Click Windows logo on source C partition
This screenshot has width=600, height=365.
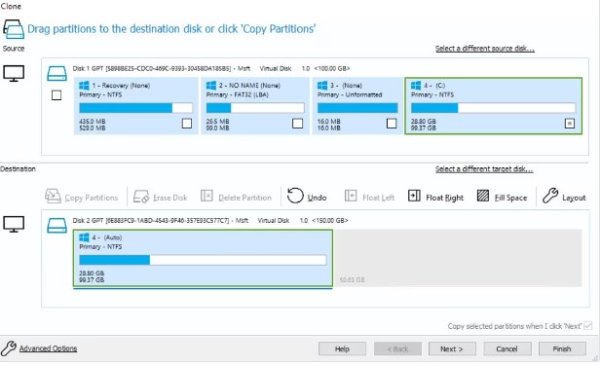coord(416,85)
